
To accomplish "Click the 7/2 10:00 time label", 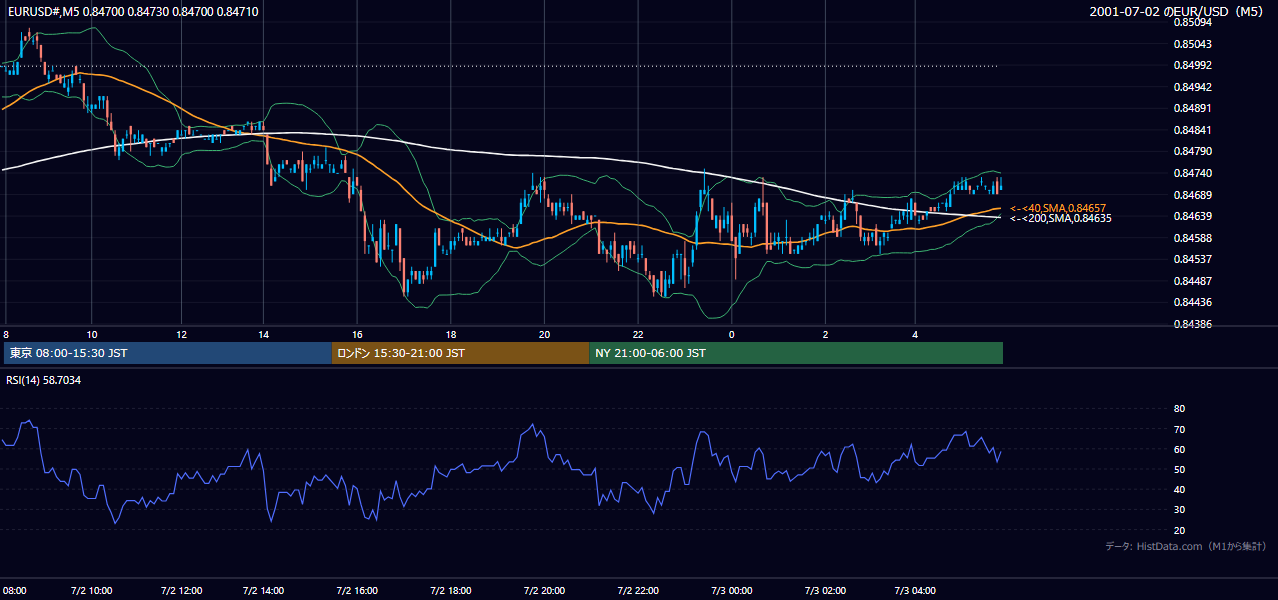I will tap(92, 590).
